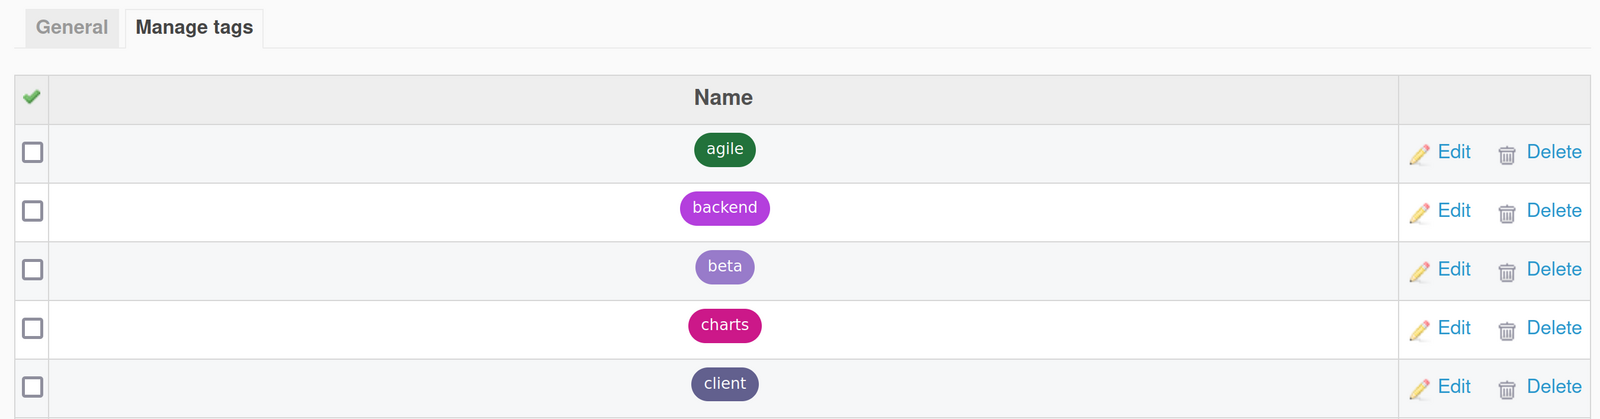Click the pencil icon in the charts row
This screenshot has height=419, width=1600.
pos(1419,330)
